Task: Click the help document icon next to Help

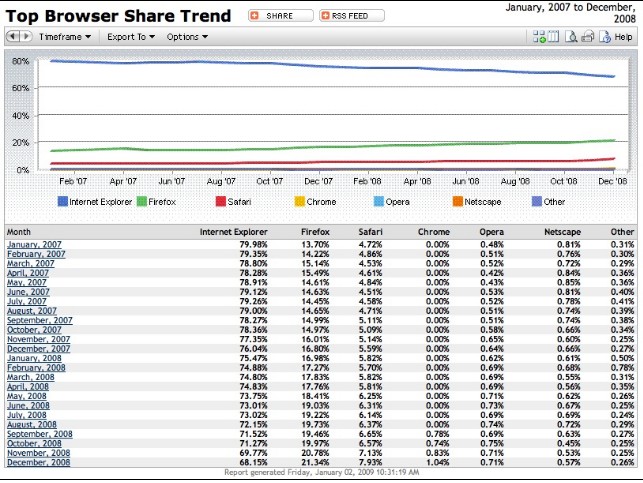Action: click(x=605, y=36)
